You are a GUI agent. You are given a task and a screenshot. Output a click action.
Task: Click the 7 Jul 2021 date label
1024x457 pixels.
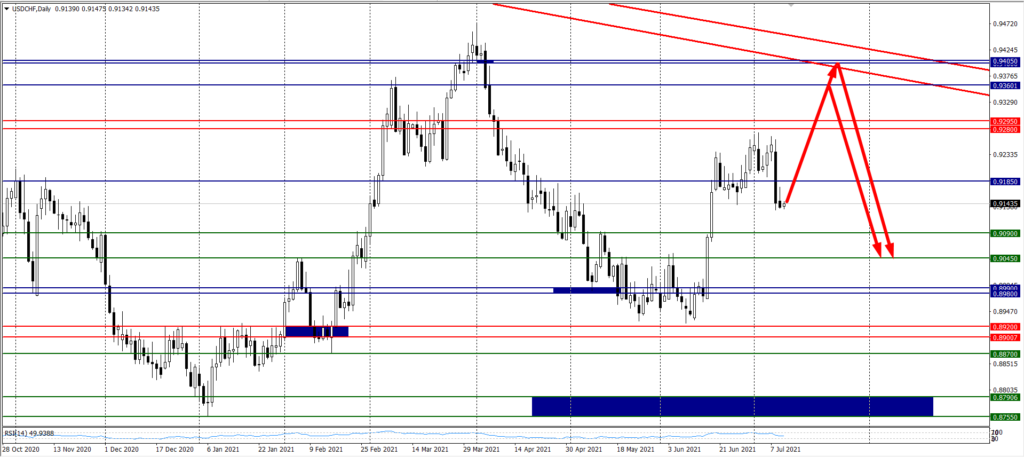(x=787, y=450)
